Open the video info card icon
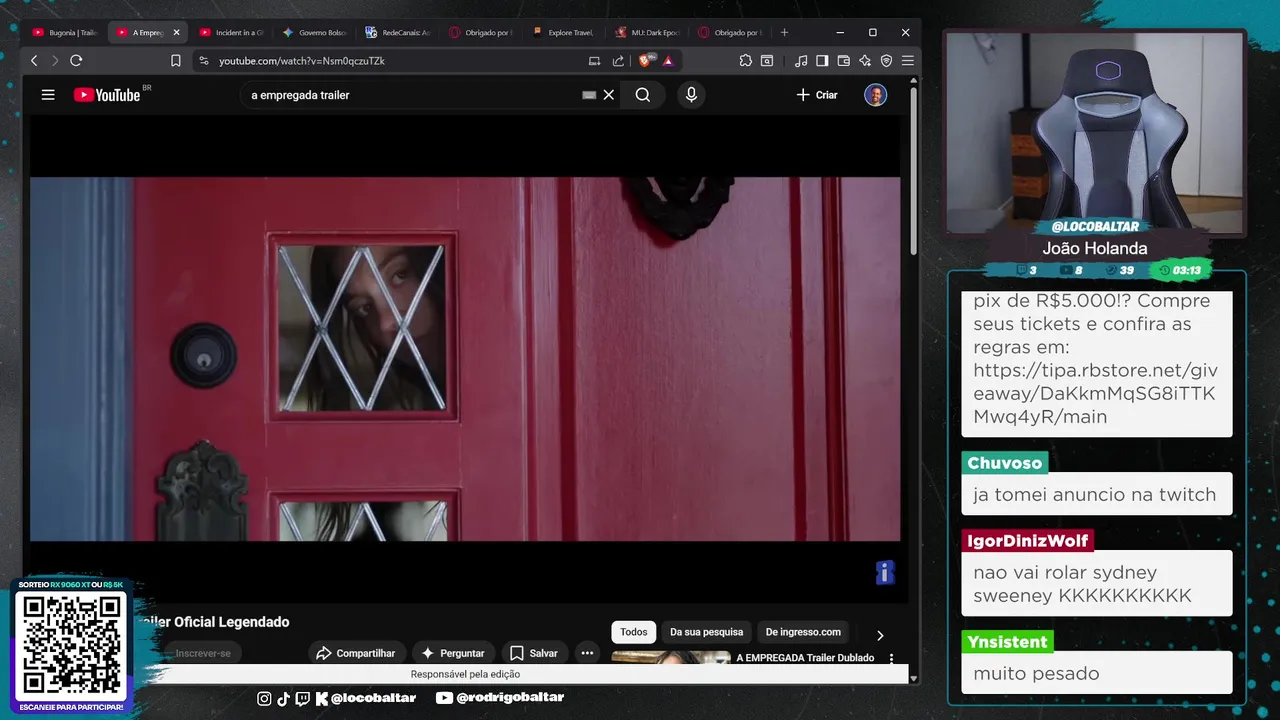 point(884,572)
